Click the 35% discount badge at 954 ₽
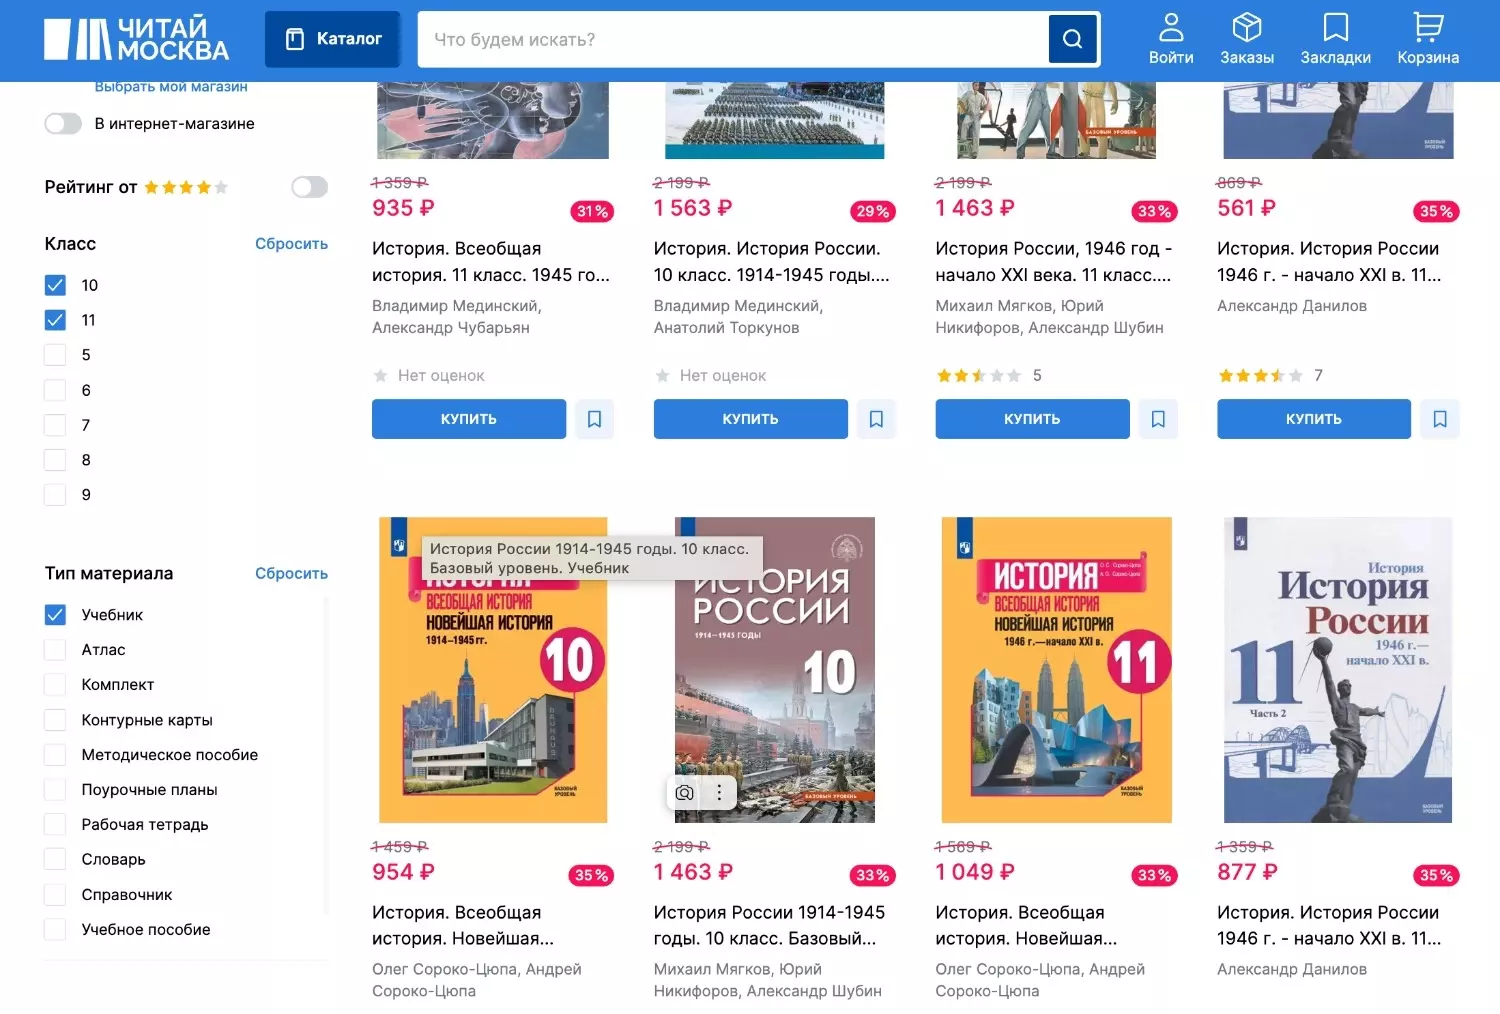The image size is (1500, 1014). [591, 875]
